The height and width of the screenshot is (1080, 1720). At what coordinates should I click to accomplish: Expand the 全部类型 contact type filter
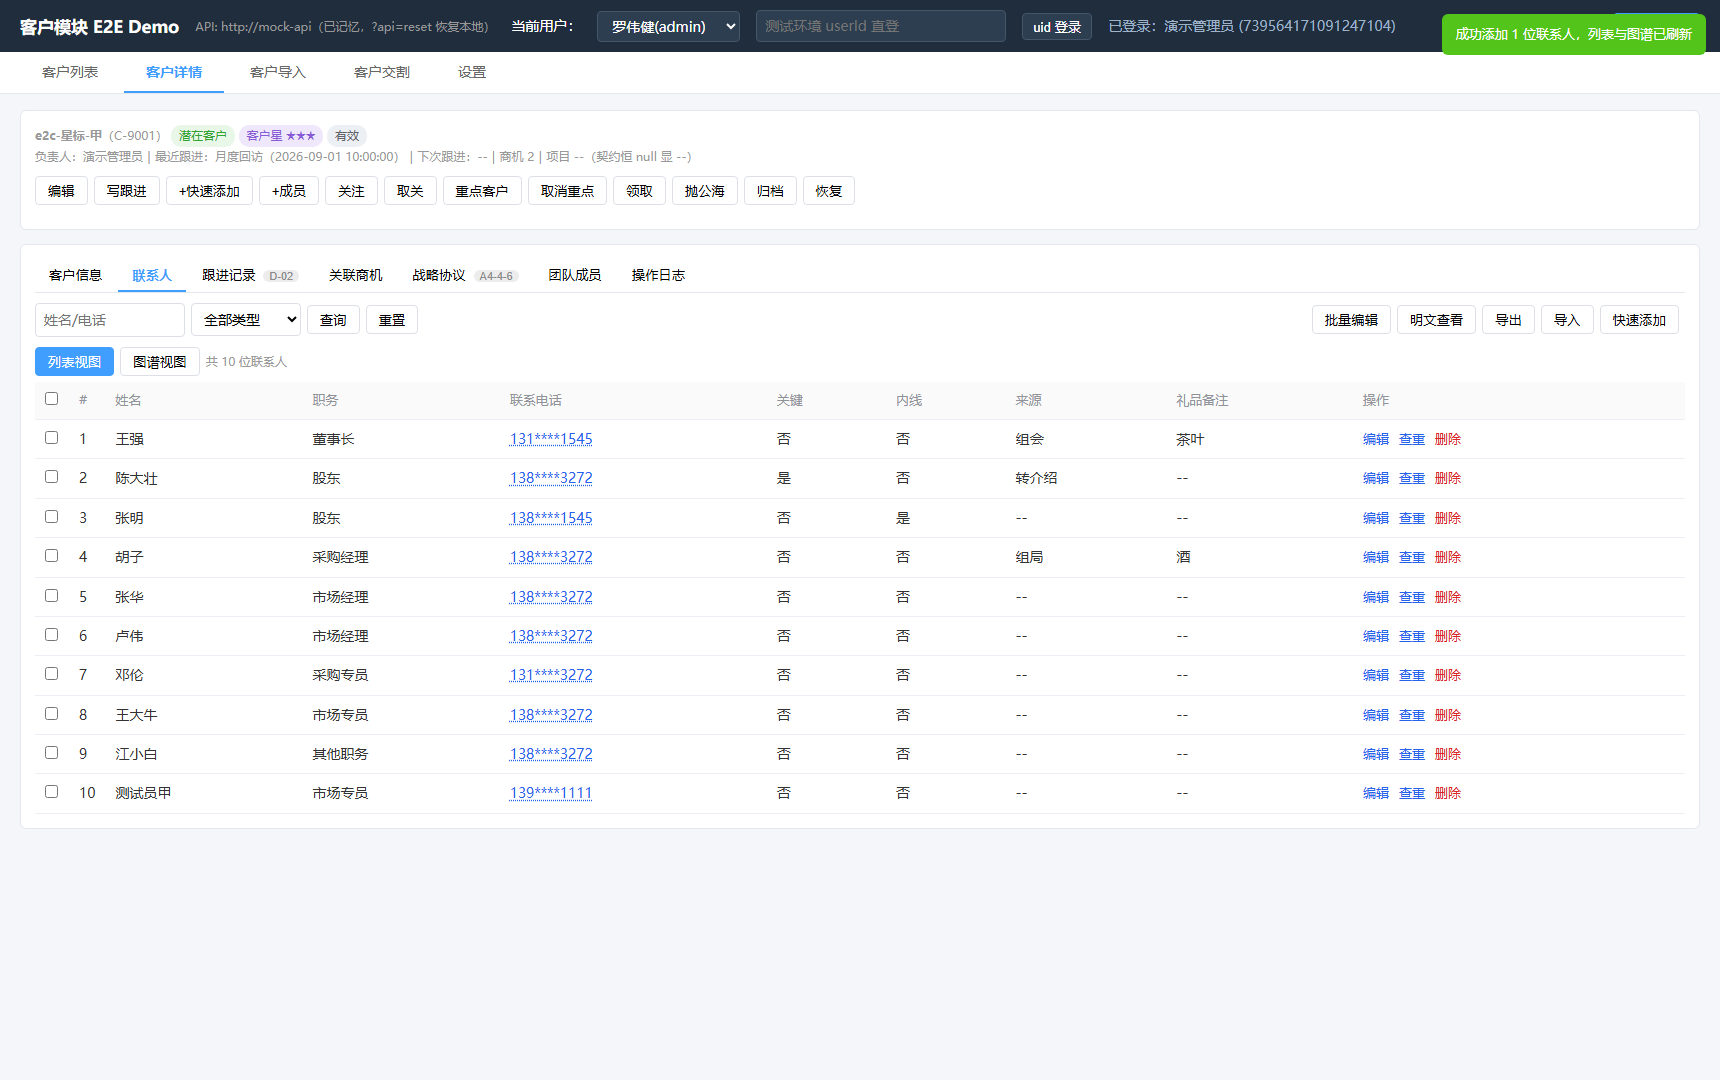click(246, 320)
